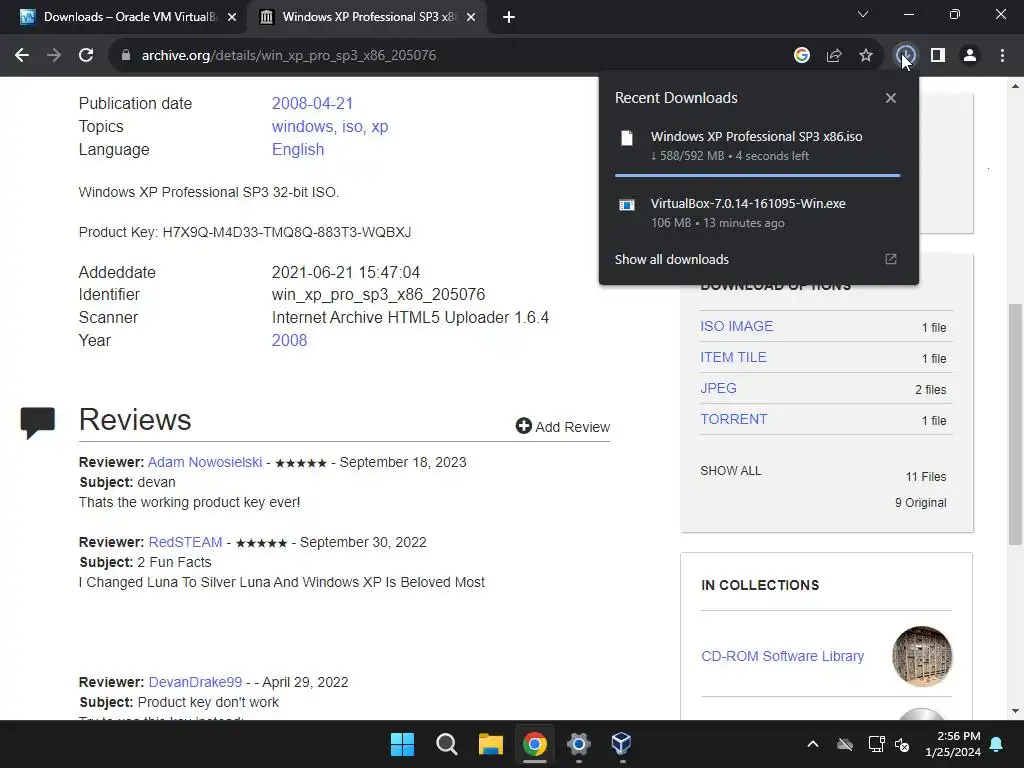Click the network status tray icon
1024x768 pixels.
coord(876,744)
